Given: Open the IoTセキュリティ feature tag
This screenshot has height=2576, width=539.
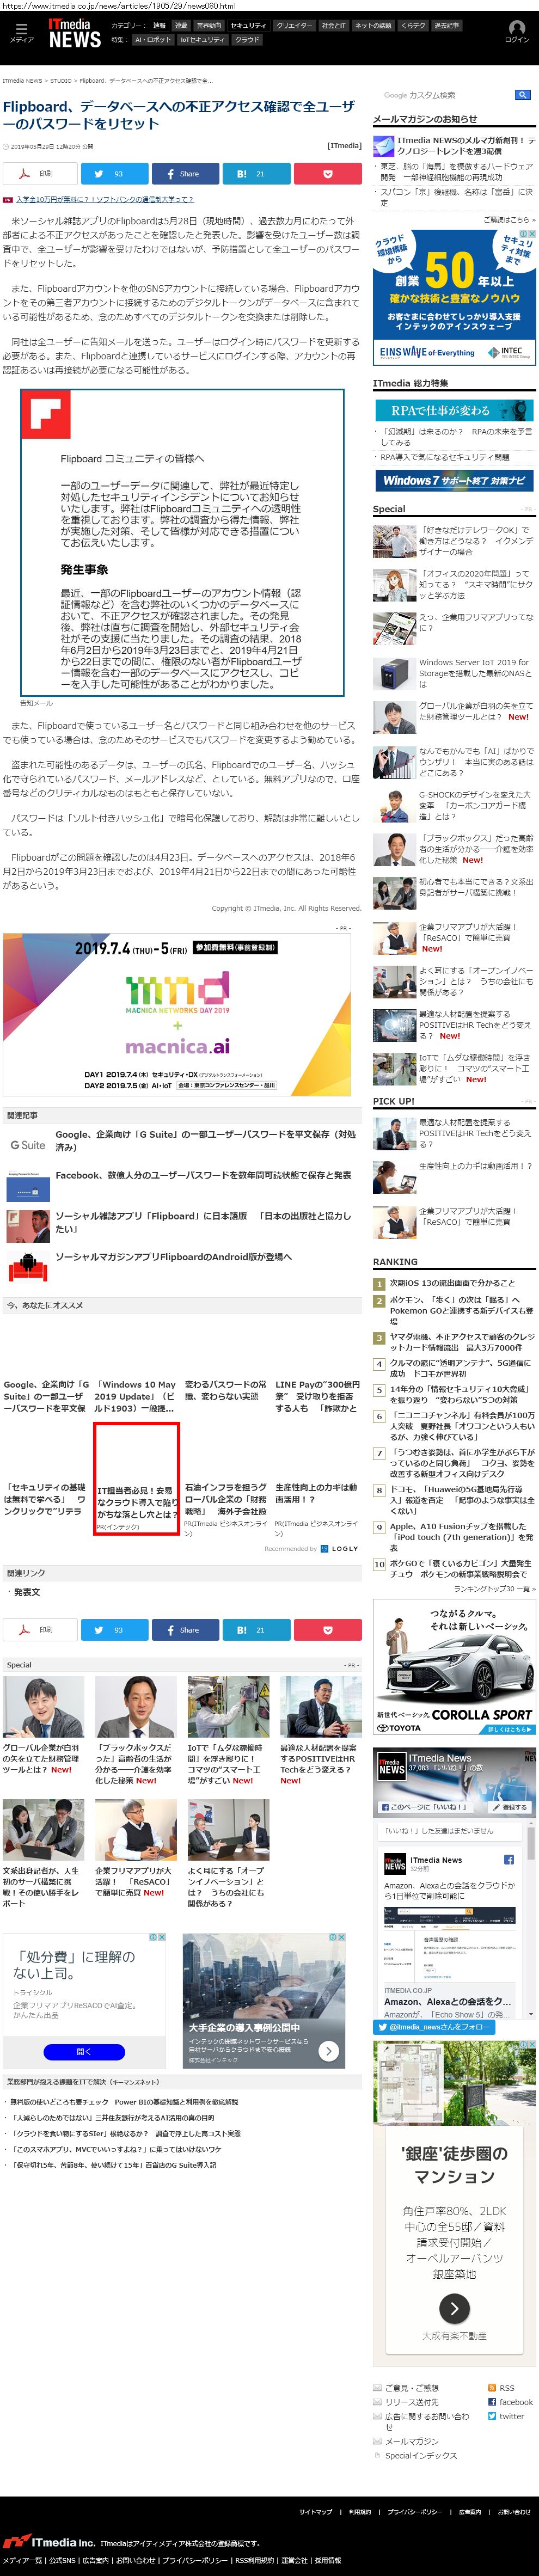Looking at the screenshot, I should (203, 40).
